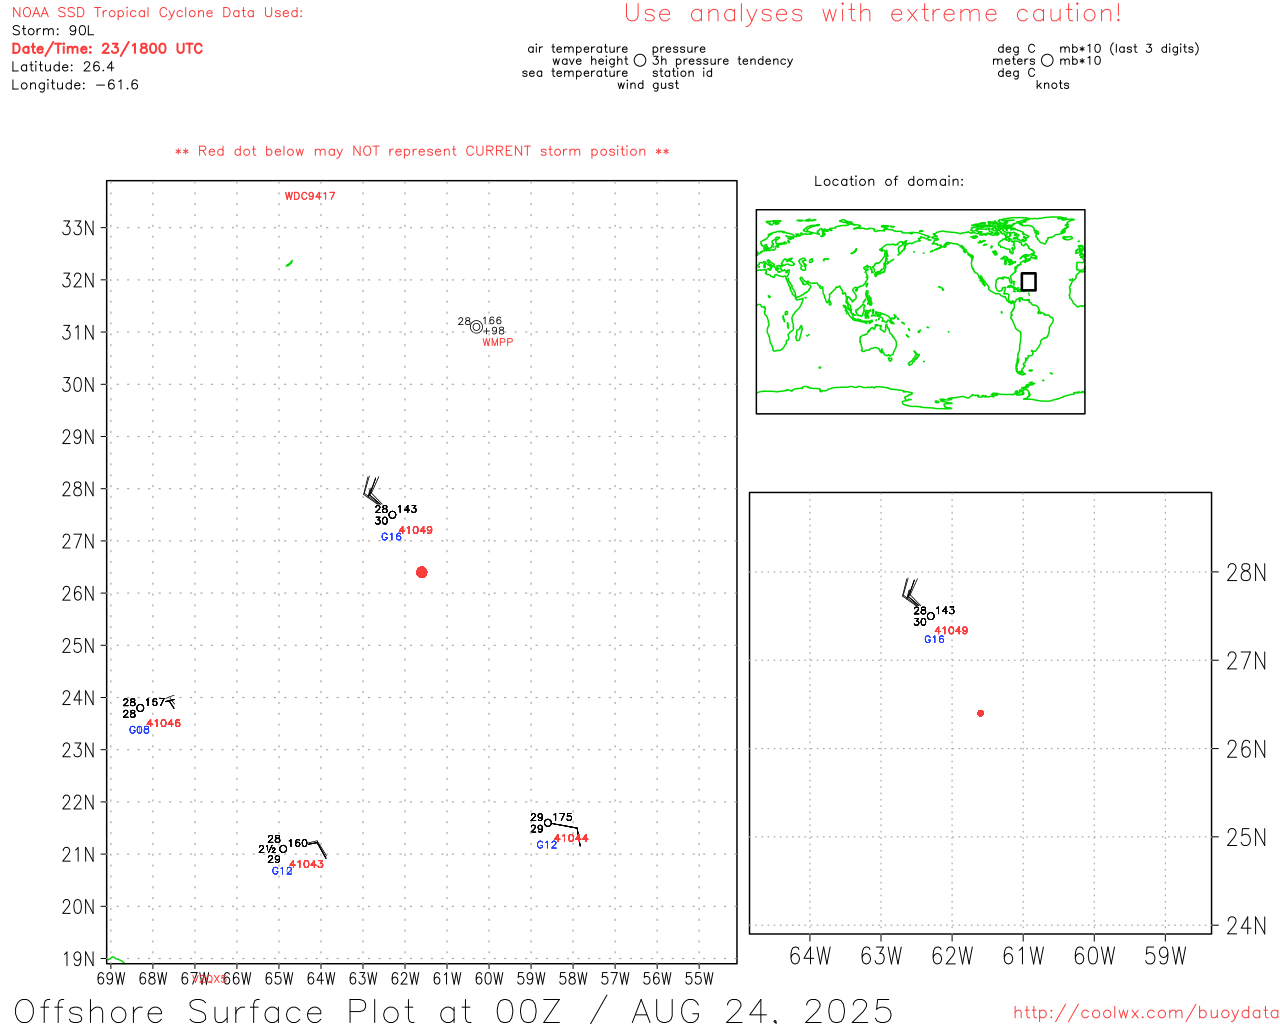Click gust label G08 near buoy 41046
The height and width of the screenshot is (1024, 1280).
click(139, 730)
